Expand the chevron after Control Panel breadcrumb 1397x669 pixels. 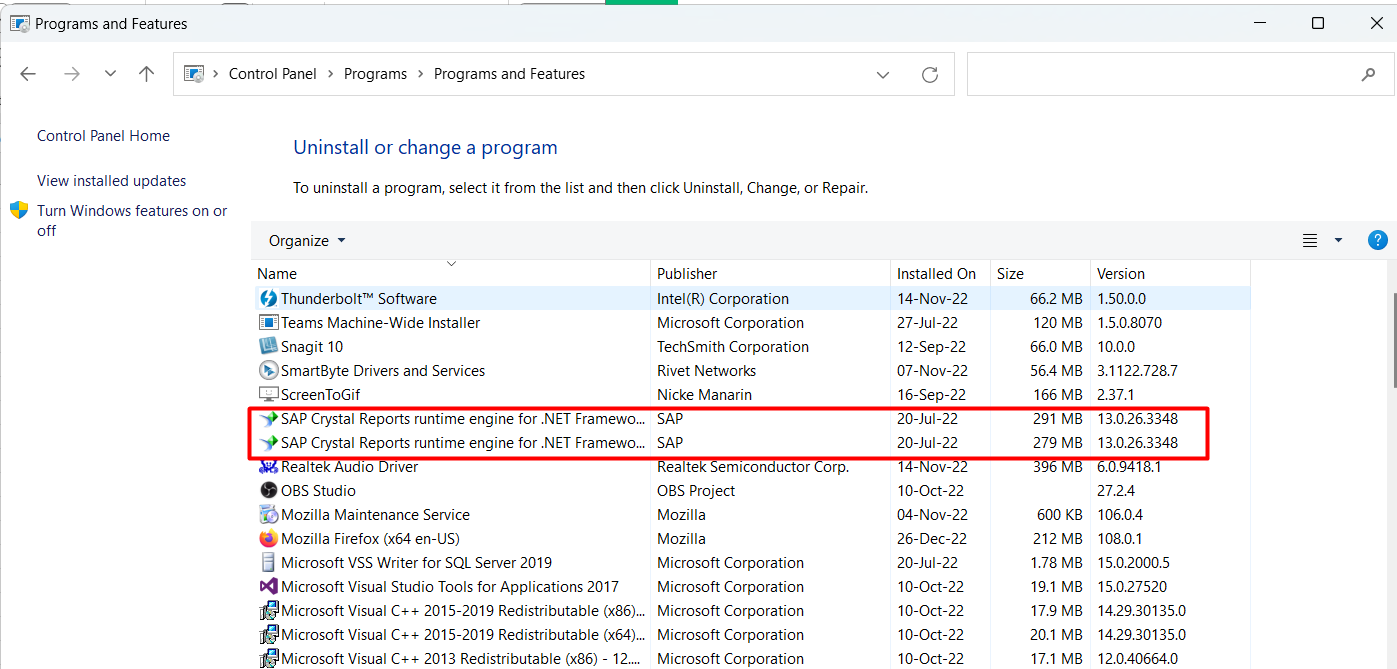(331, 74)
